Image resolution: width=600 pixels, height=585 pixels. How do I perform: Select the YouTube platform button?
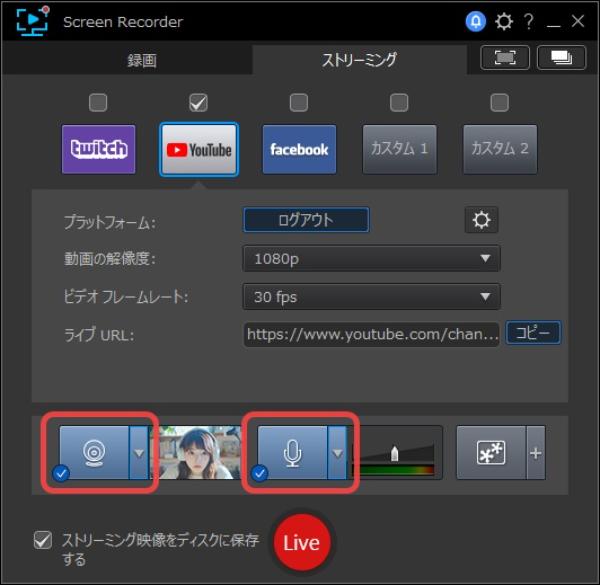pyautogui.click(x=199, y=149)
